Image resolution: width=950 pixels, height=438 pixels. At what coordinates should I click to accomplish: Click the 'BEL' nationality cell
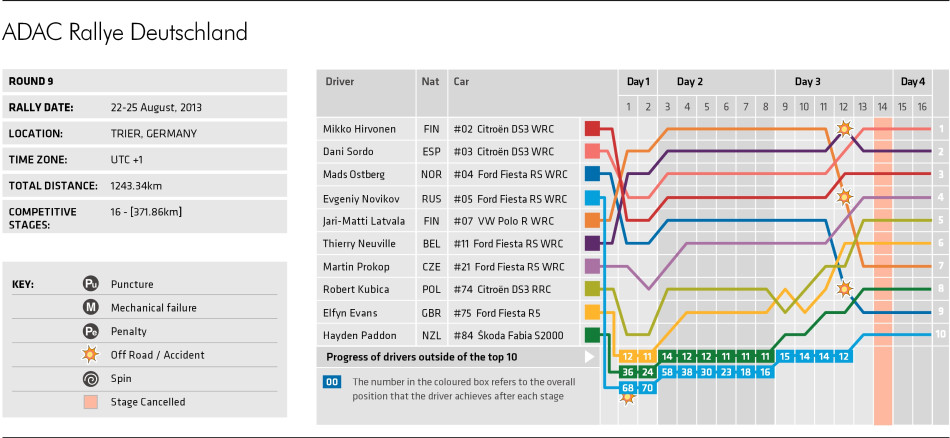tap(430, 244)
